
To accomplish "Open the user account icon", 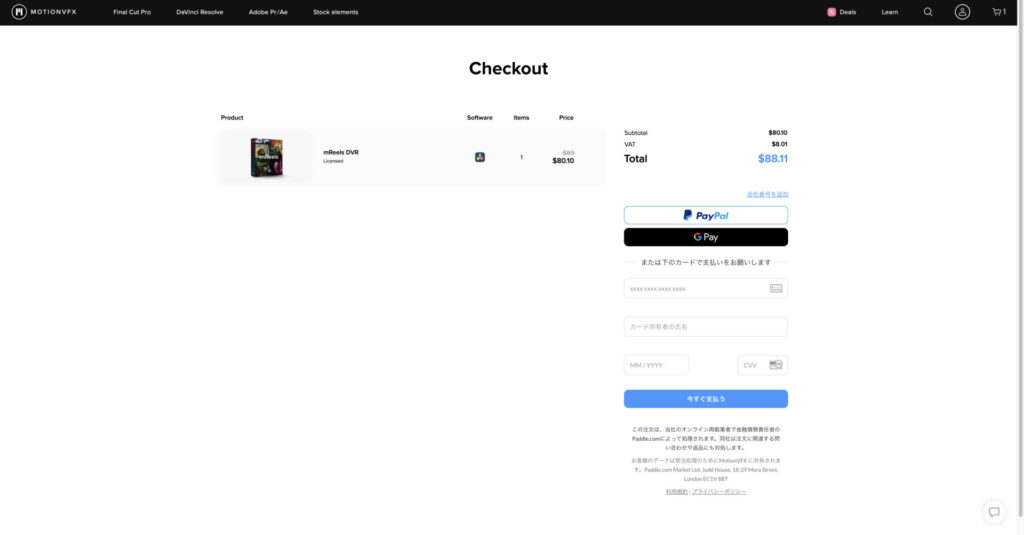I will pos(962,12).
